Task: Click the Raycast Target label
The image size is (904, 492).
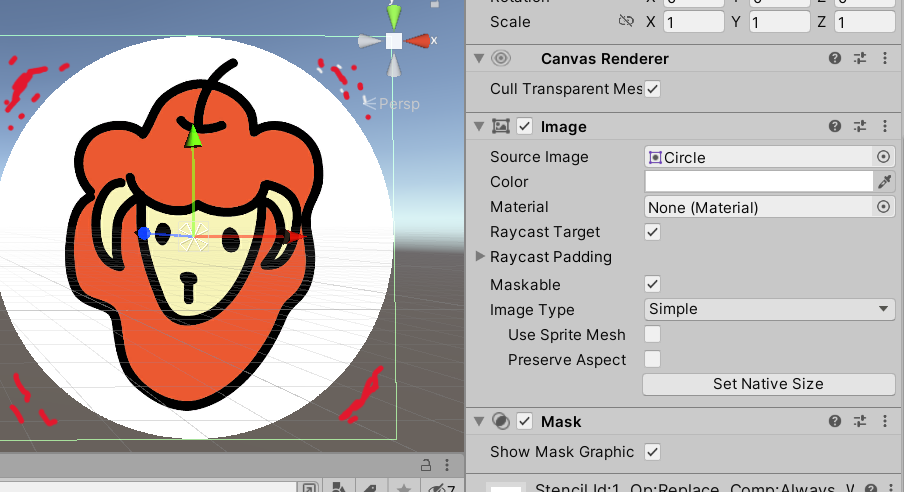Action: [545, 232]
